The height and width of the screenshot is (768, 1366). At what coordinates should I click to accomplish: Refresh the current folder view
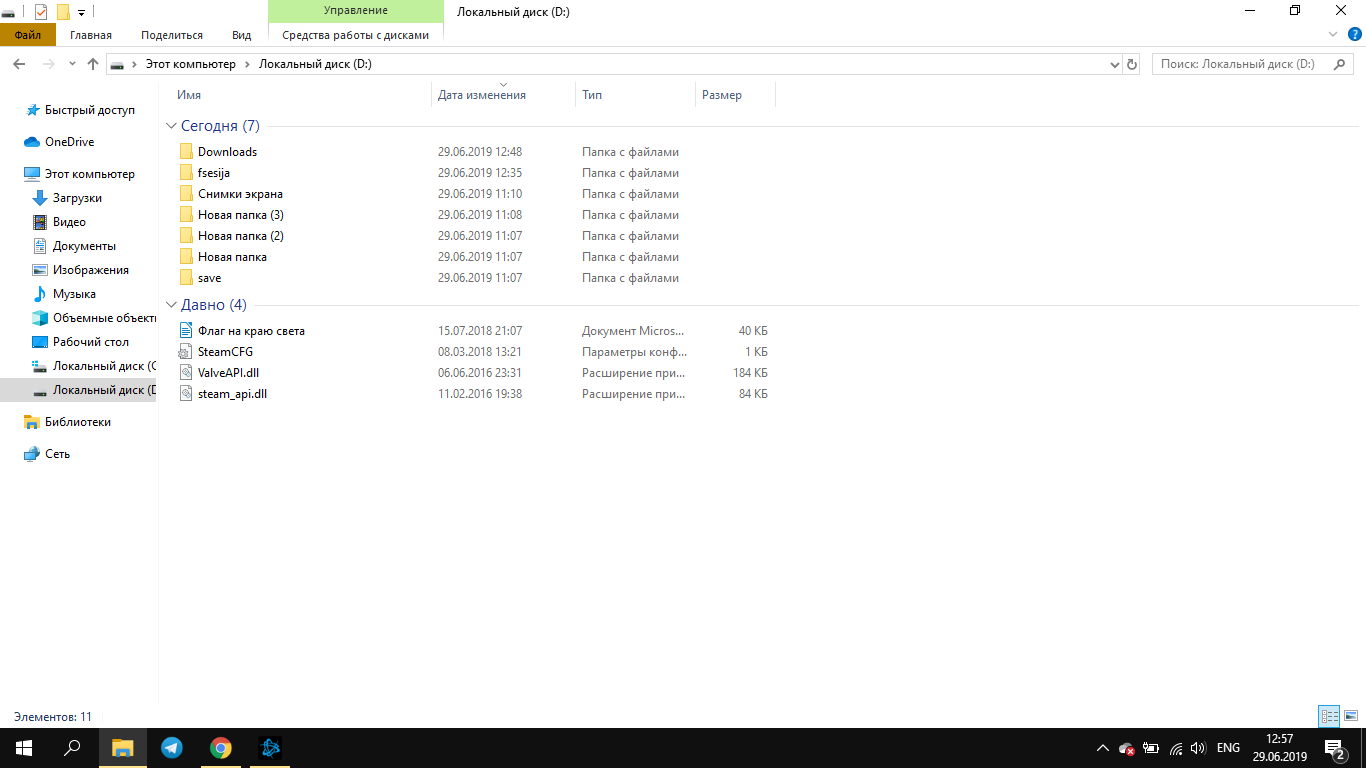pyautogui.click(x=1132, y=64)
